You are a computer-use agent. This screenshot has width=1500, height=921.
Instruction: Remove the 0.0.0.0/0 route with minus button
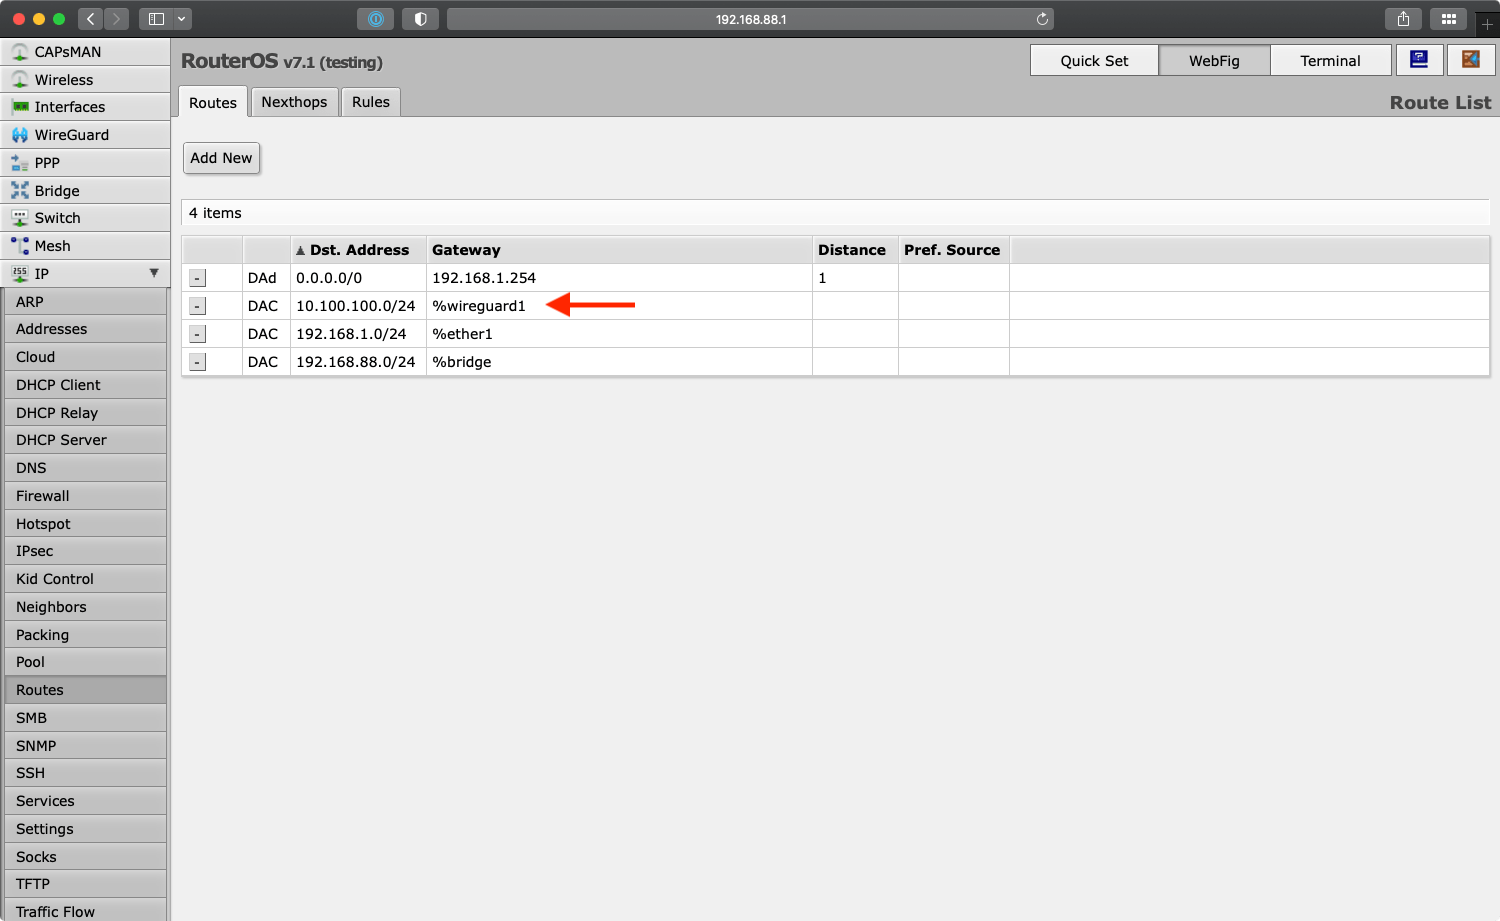198,278
